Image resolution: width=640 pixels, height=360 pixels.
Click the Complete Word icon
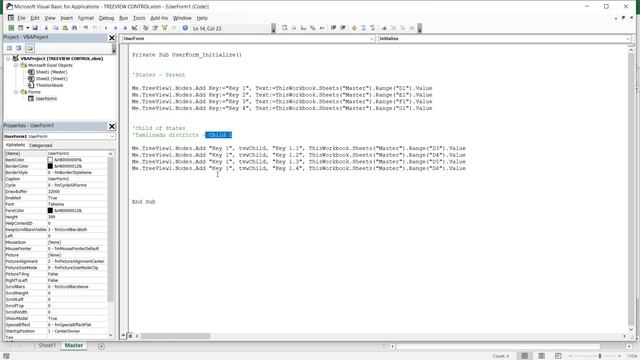tap(322, 28)
